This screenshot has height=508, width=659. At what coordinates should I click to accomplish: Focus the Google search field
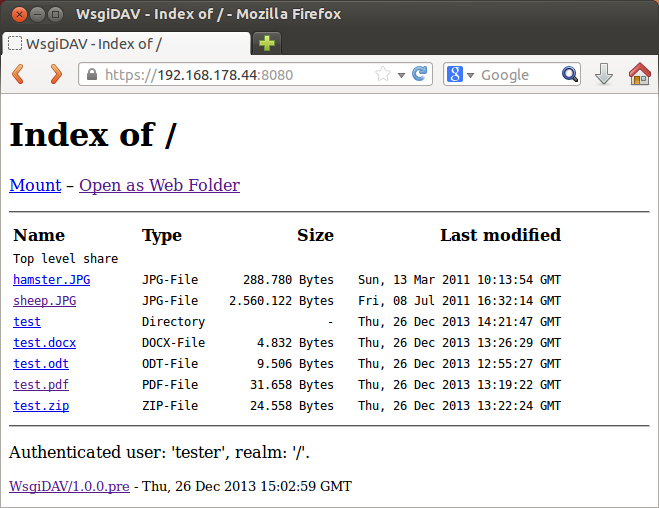[x=515, y=75]
